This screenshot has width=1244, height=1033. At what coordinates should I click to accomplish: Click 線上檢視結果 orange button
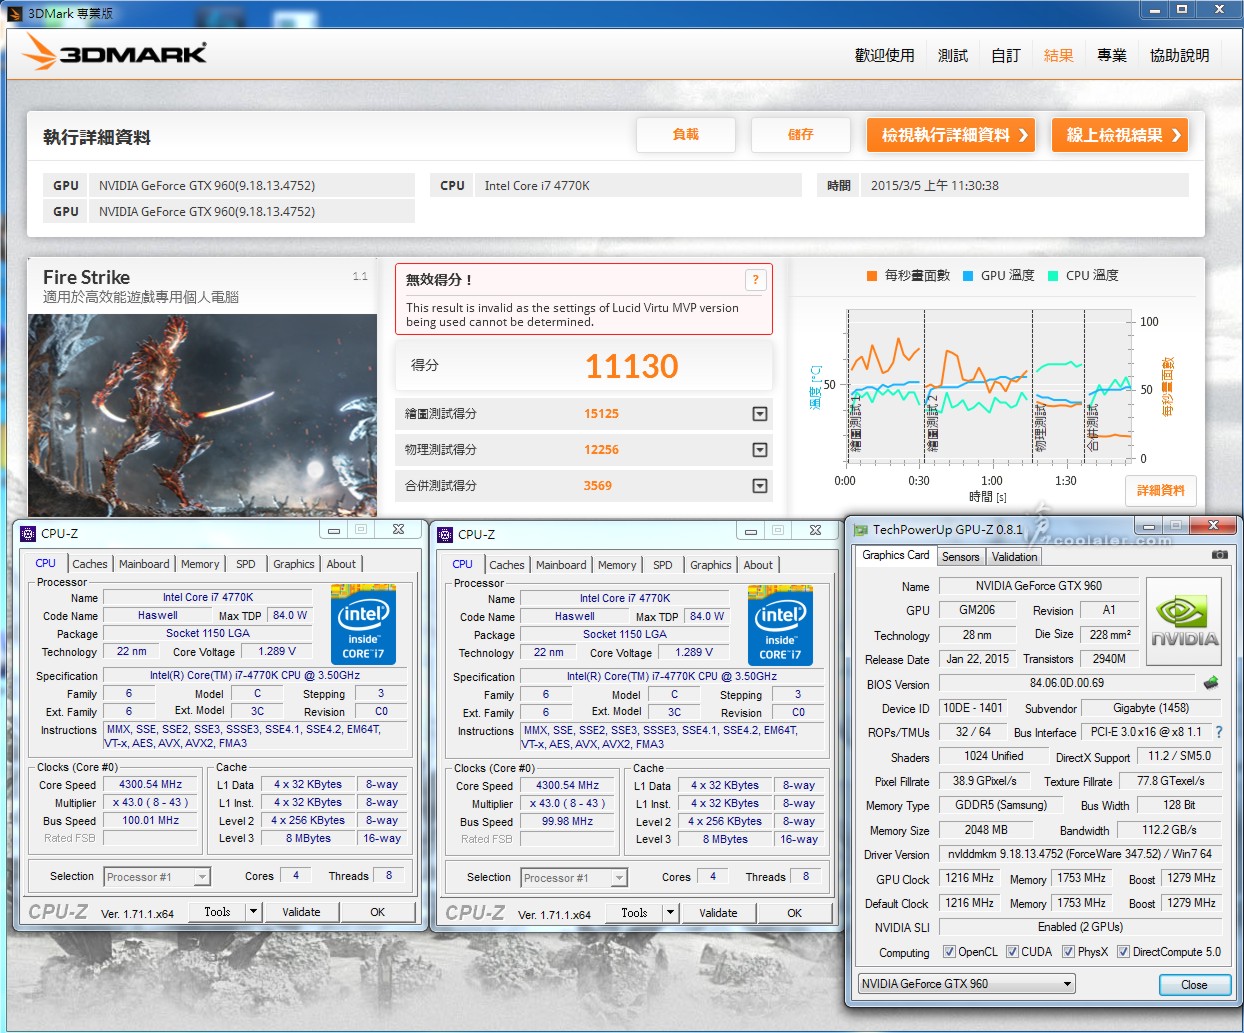pyautogui.click(x=1120, y=135)
